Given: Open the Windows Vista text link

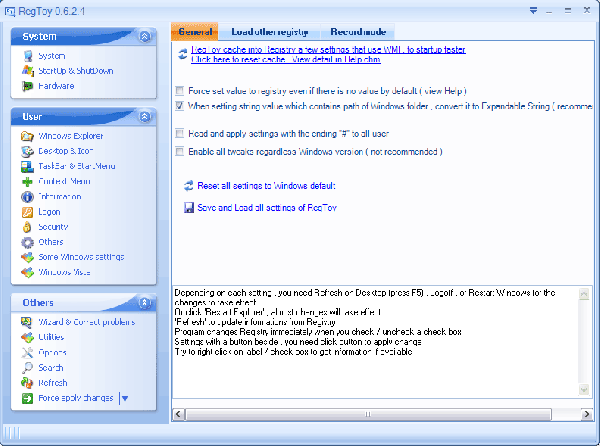Looking at the screenshot, I should [64, 272].
